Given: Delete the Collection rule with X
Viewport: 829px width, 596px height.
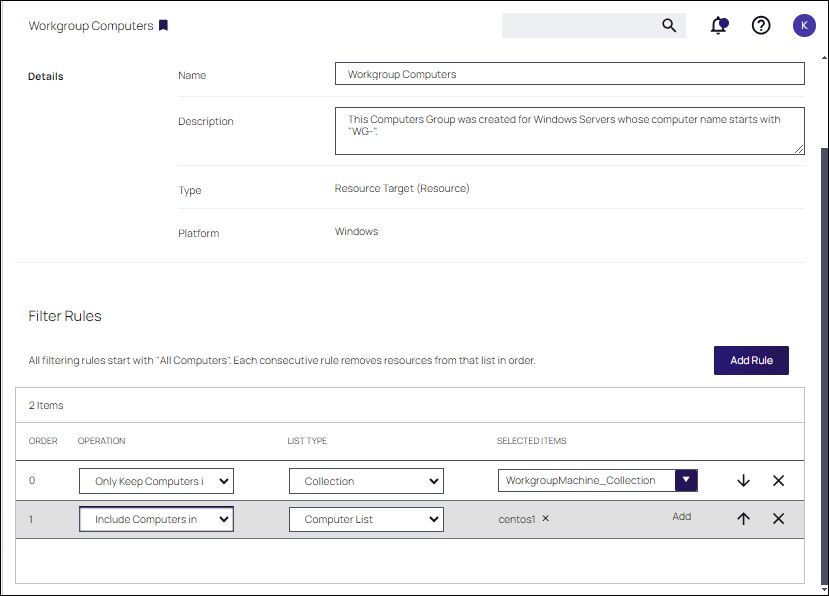Looking at the screenshot, I should pos(778,481).
